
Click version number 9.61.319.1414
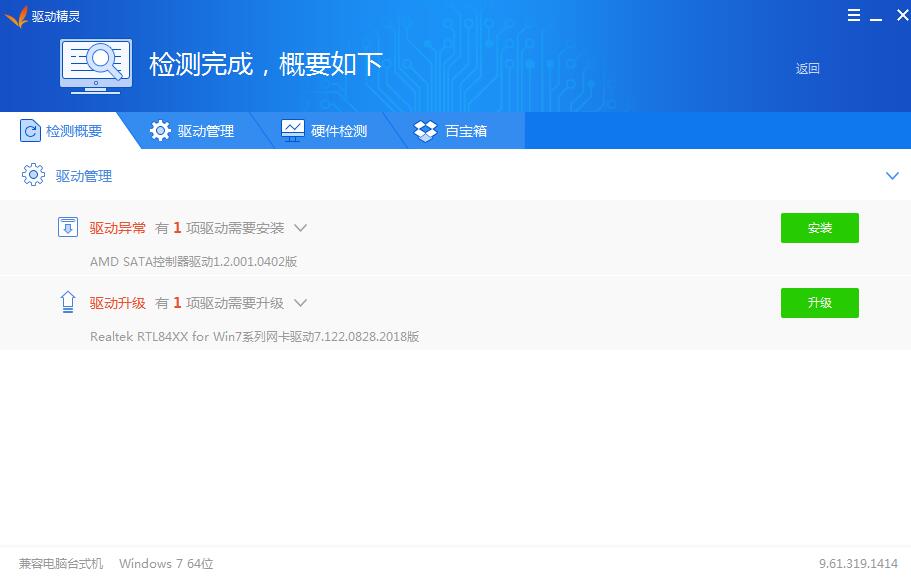coord(858,564)
